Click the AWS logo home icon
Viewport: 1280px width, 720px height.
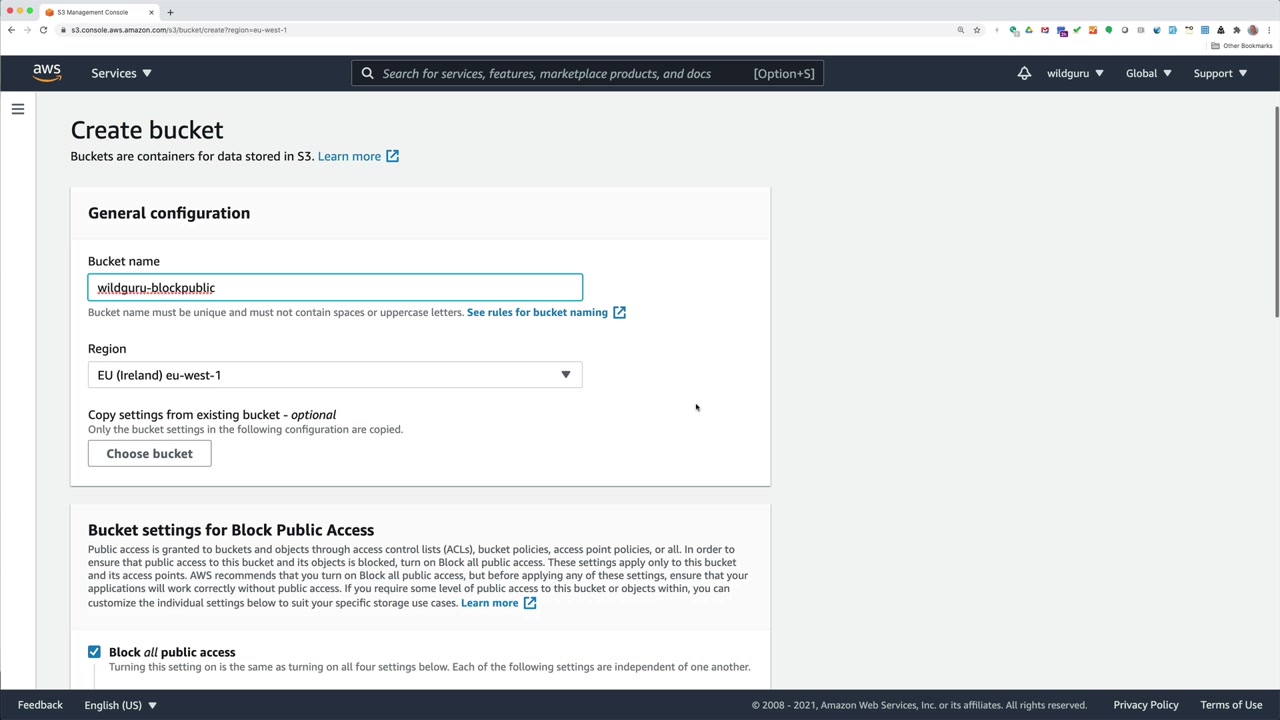(x=47, y=73)
